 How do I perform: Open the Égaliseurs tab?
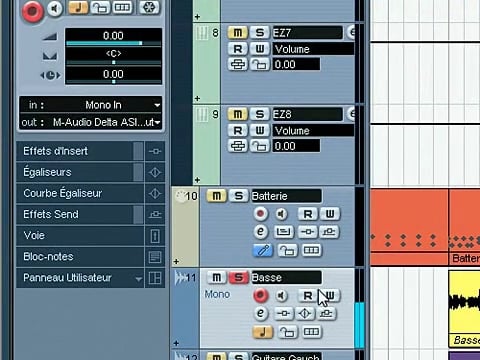point(80,172)
